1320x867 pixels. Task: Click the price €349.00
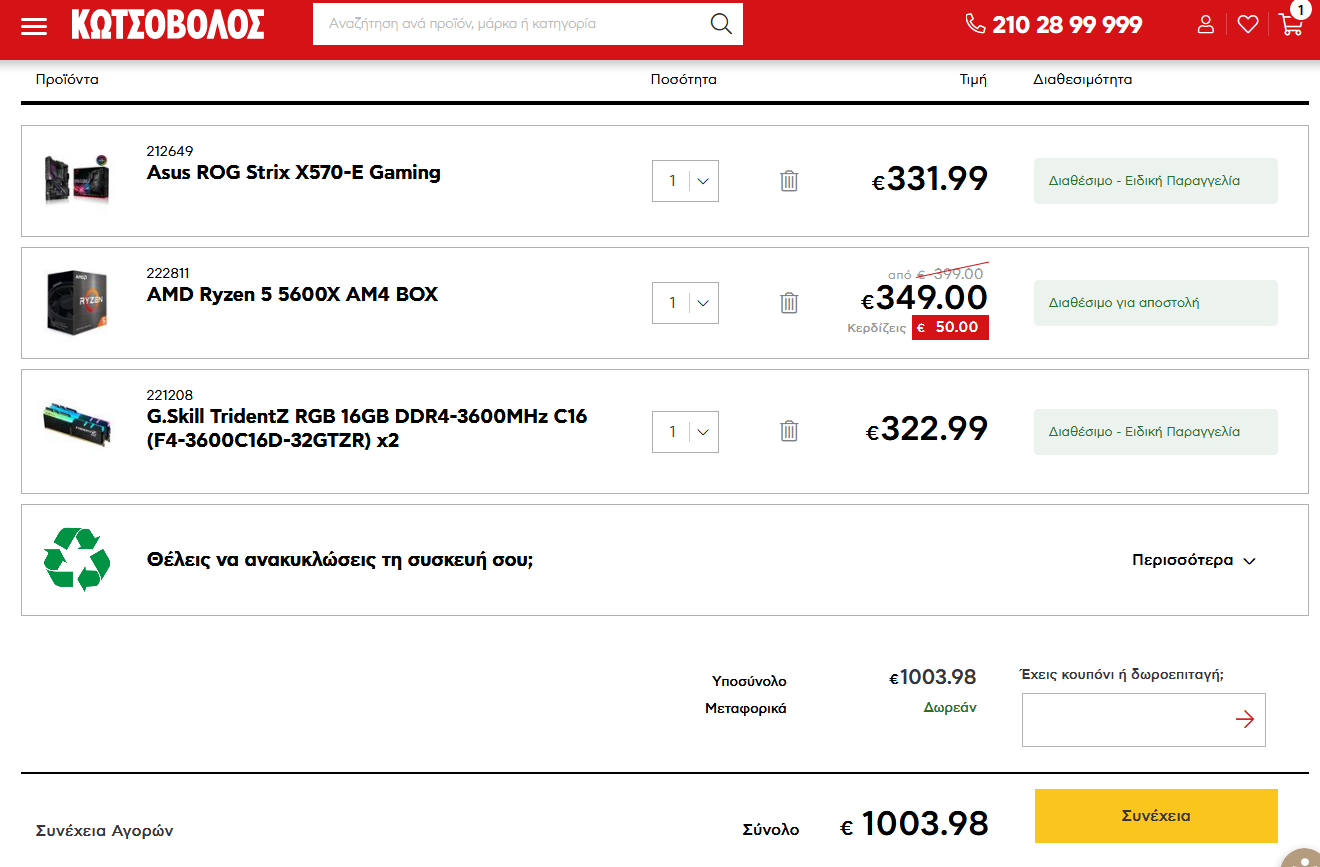pyautogui.click(x=925, y=297)
